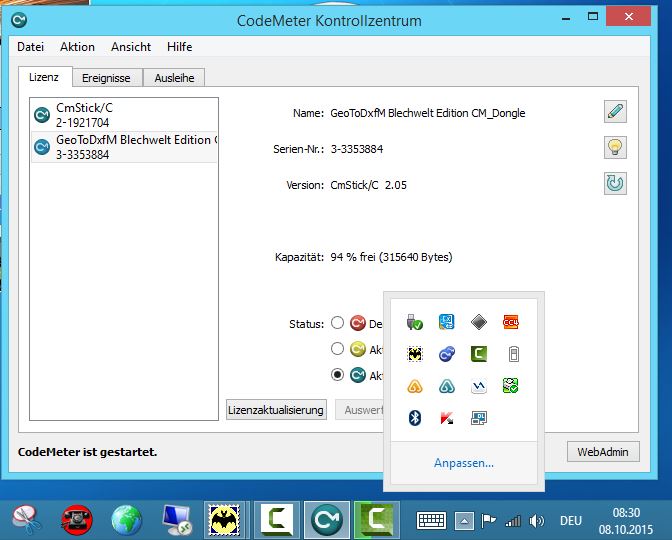
Task: Select the third status radio button
Action: (338, 375)
